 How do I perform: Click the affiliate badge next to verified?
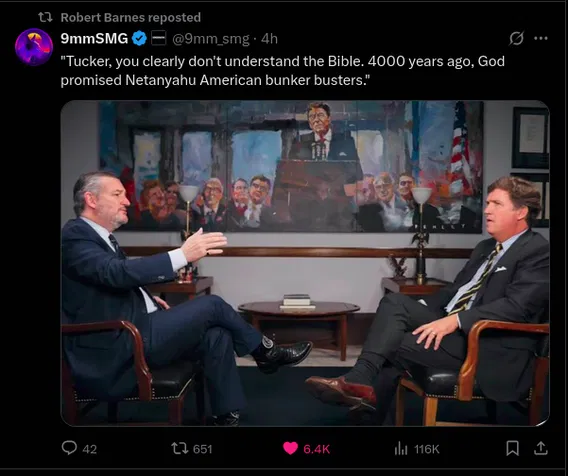point(158,38)
